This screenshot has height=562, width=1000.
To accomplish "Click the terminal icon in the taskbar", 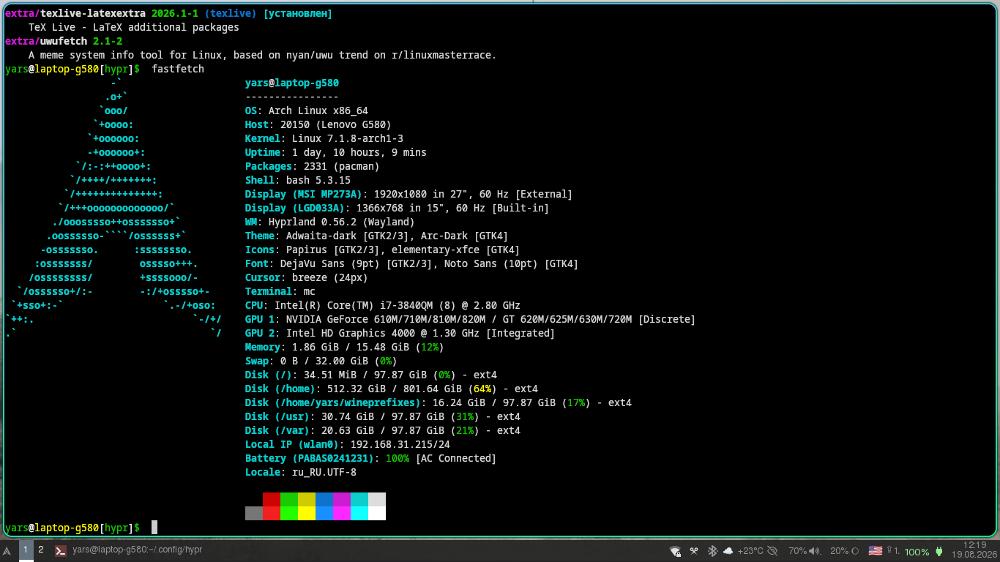I will [x=61, y=551].
